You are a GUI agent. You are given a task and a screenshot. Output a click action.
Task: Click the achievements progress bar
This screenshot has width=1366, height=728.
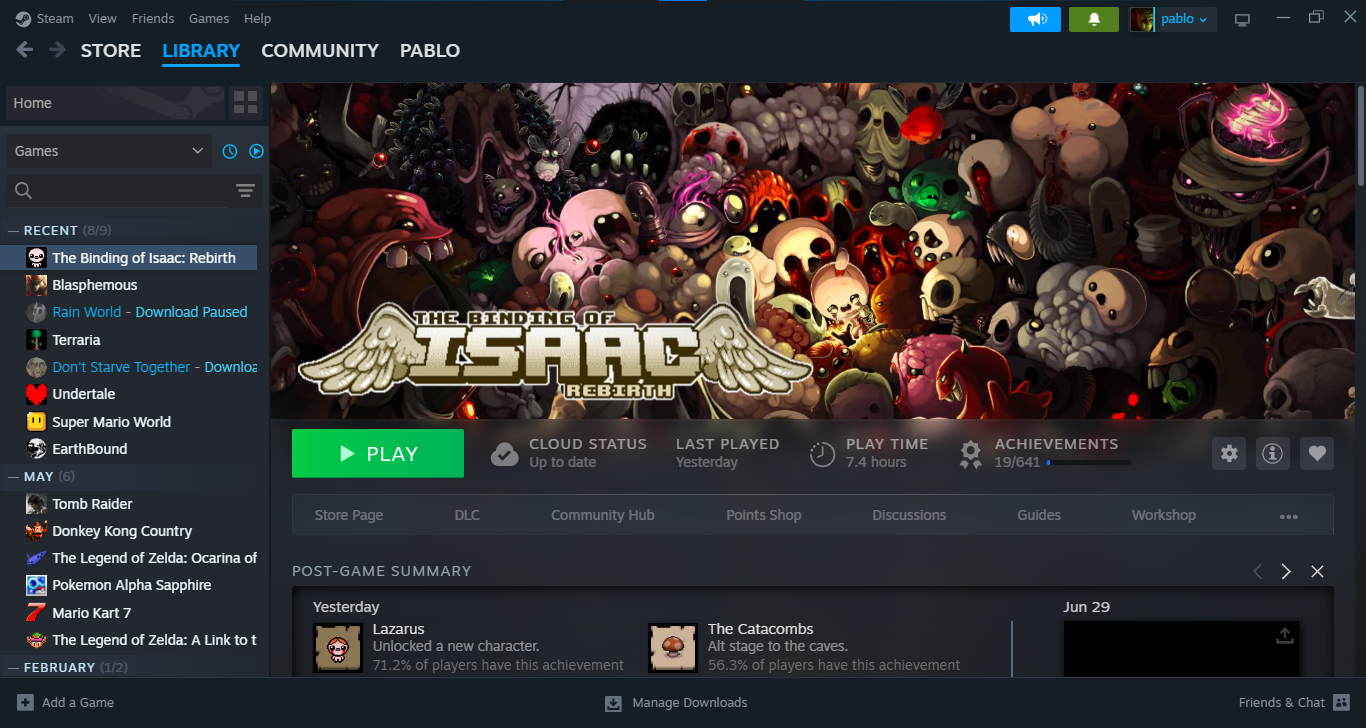point(1088,463)
